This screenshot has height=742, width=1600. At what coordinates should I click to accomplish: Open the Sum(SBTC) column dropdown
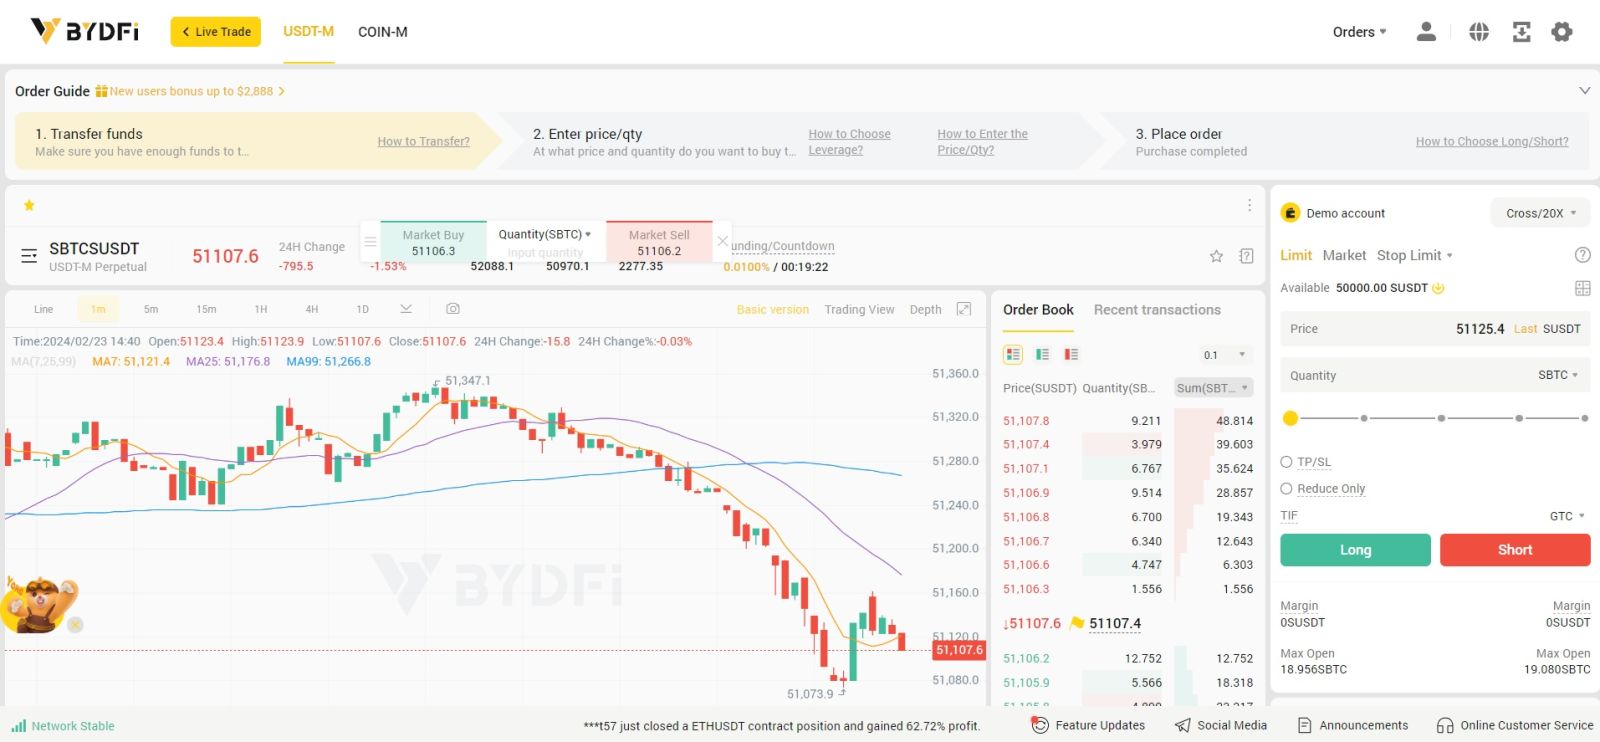point(1213,388)
